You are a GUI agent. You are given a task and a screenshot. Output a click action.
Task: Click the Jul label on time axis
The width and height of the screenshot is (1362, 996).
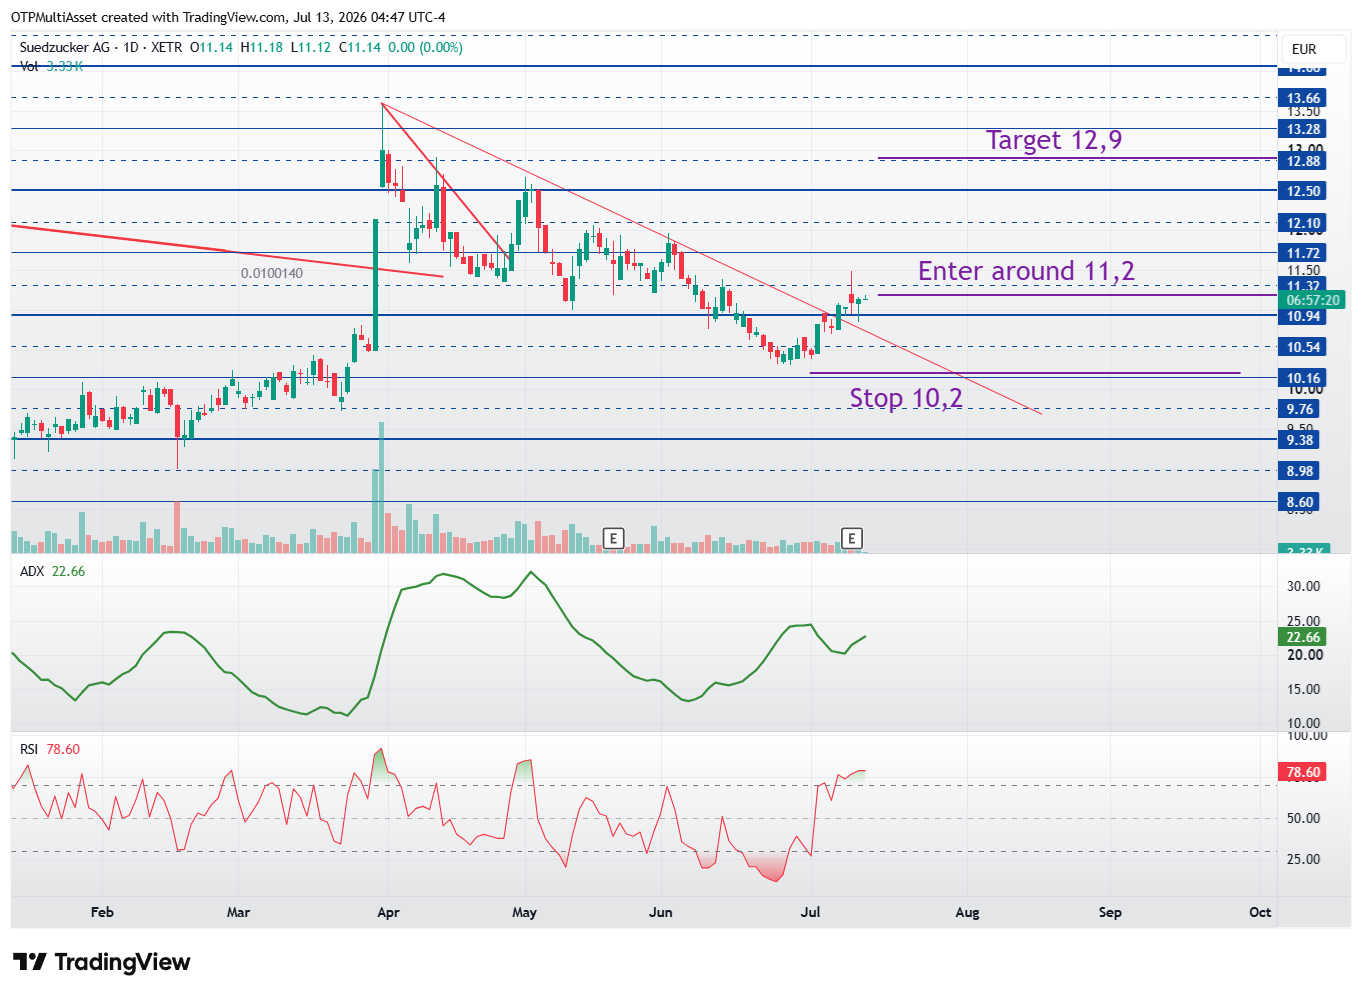pyautogui.click(x=811, y=912)
